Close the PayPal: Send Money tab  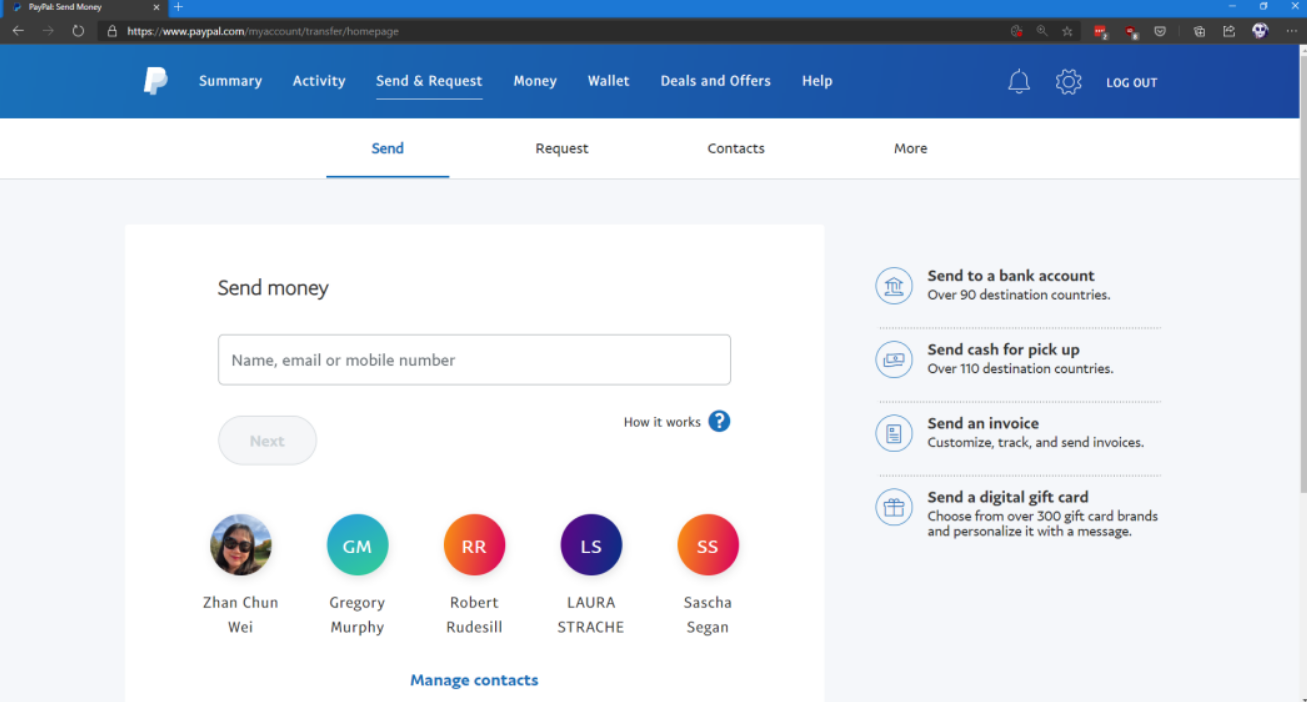[x=156, y=7]
